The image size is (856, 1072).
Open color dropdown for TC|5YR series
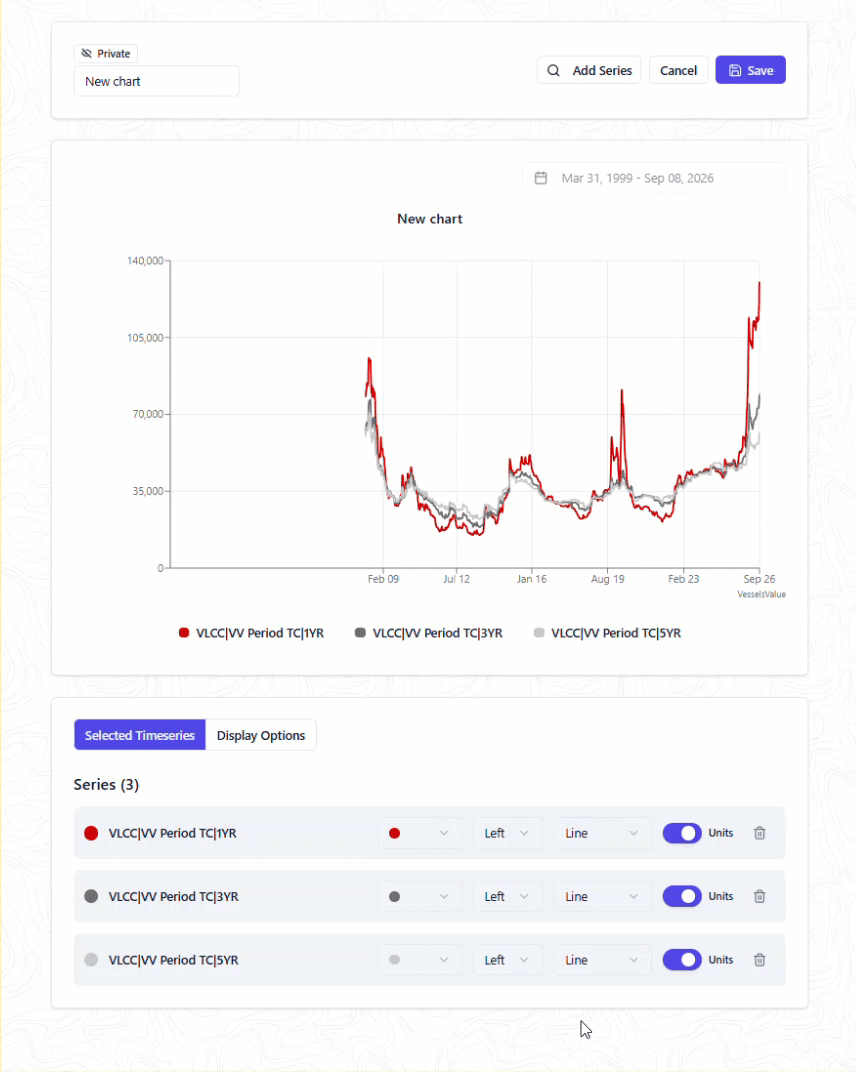pos(419,960)
